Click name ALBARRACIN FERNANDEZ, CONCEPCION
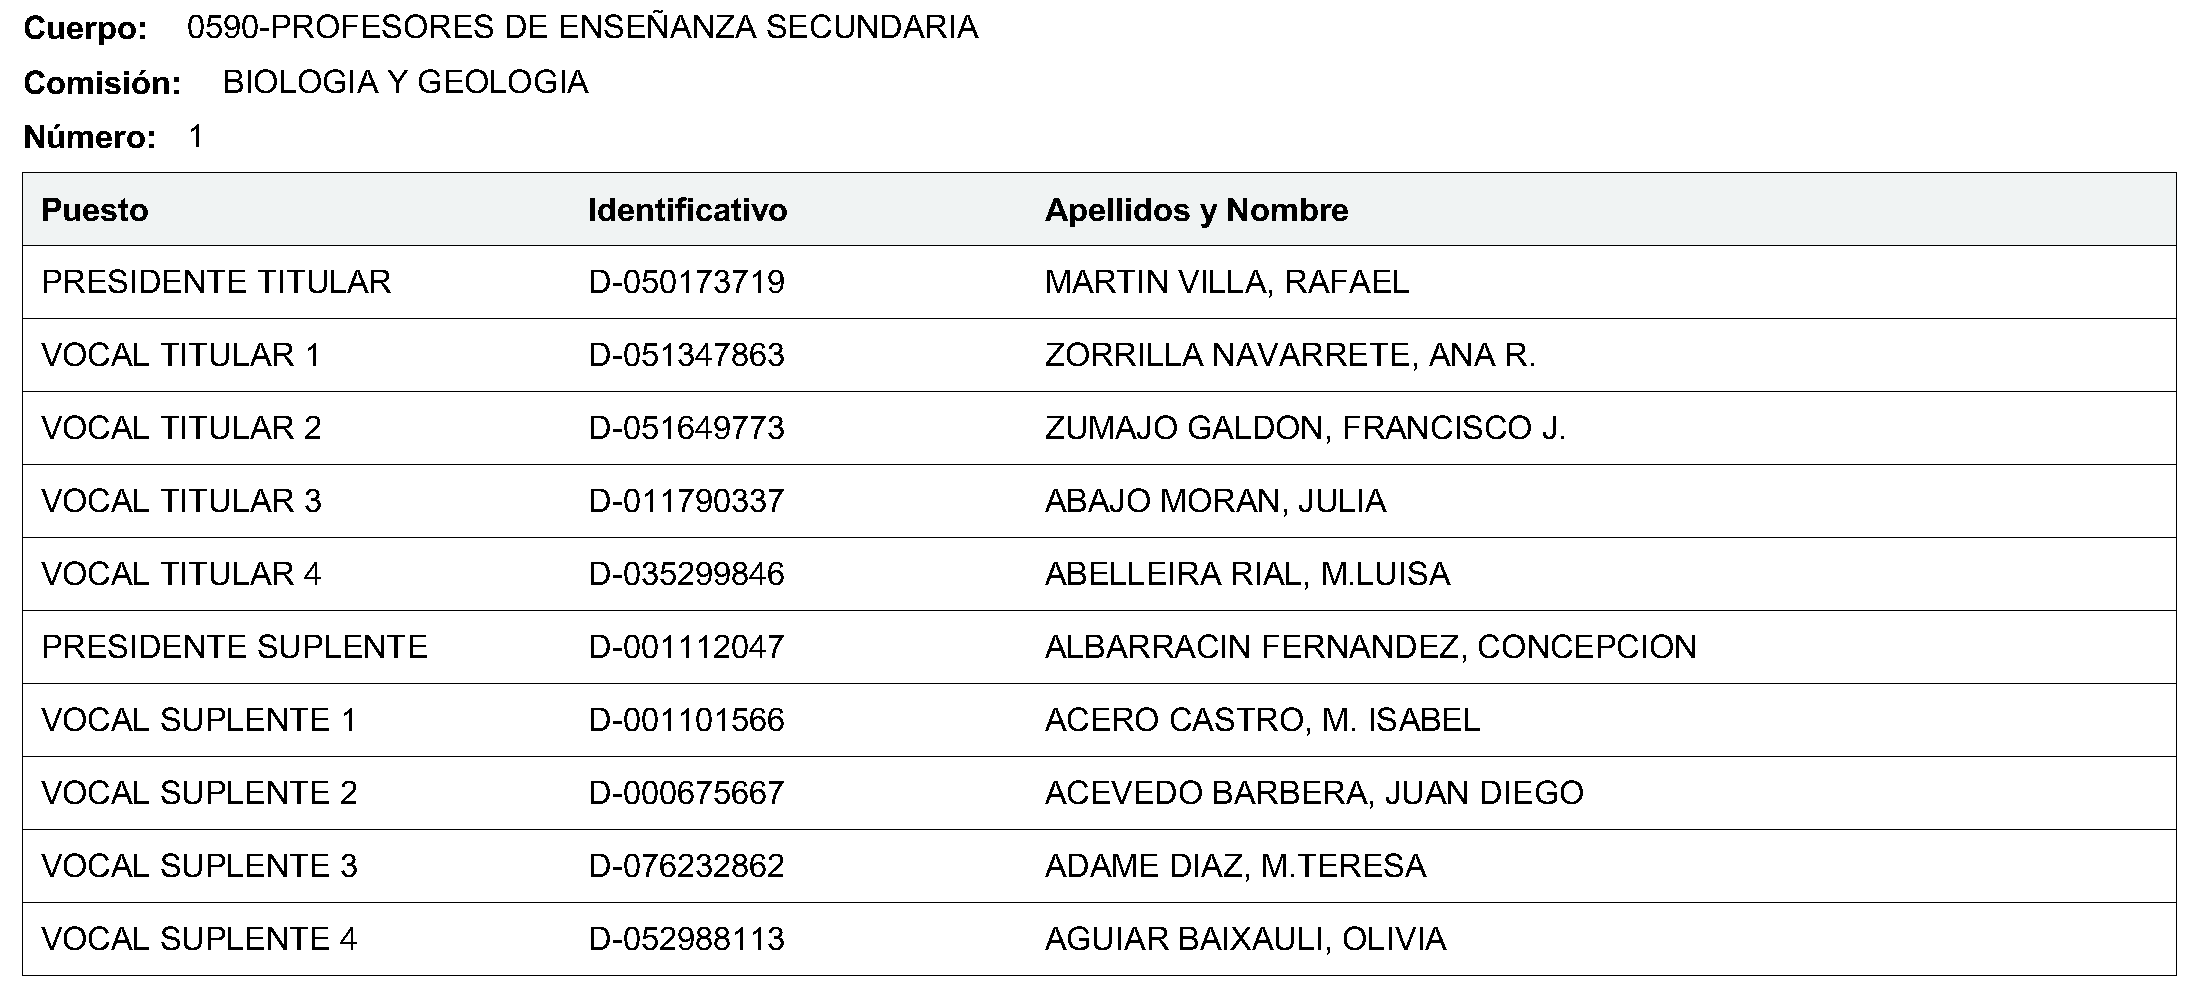2200x996 pixels. pyautogui.click(x=1370, y=647)
